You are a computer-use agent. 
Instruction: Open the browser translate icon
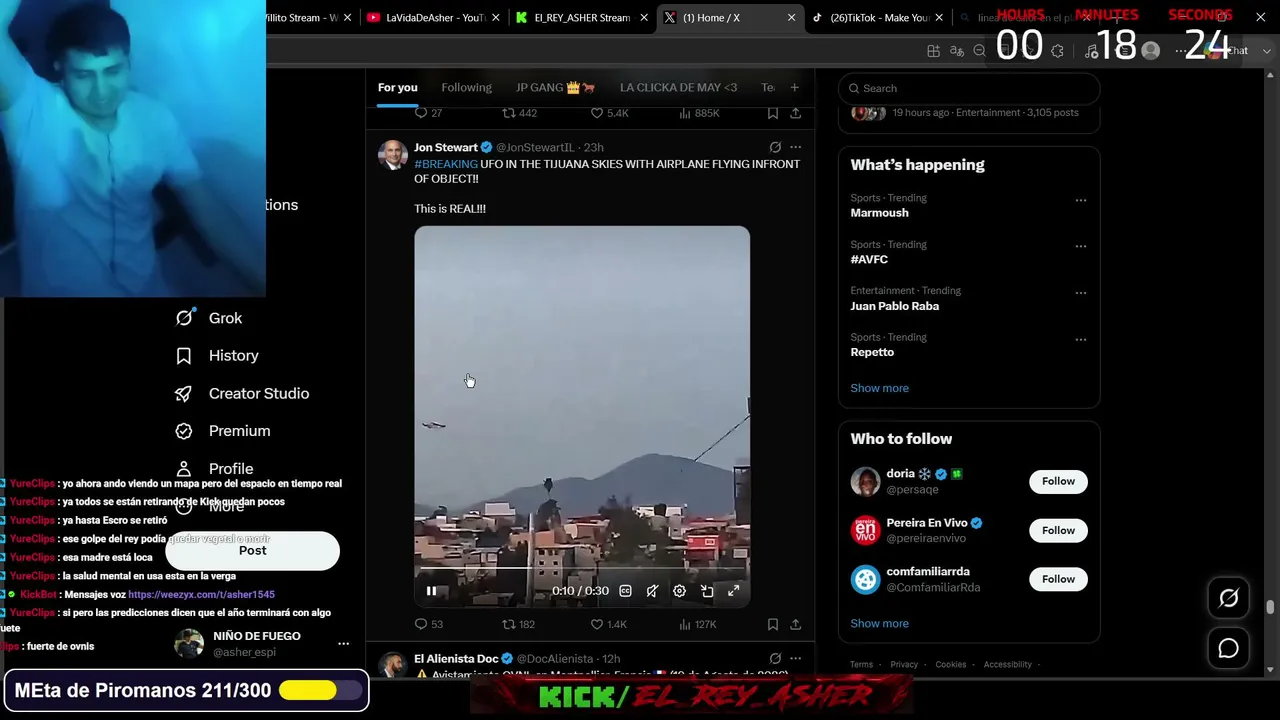(957, 51)
